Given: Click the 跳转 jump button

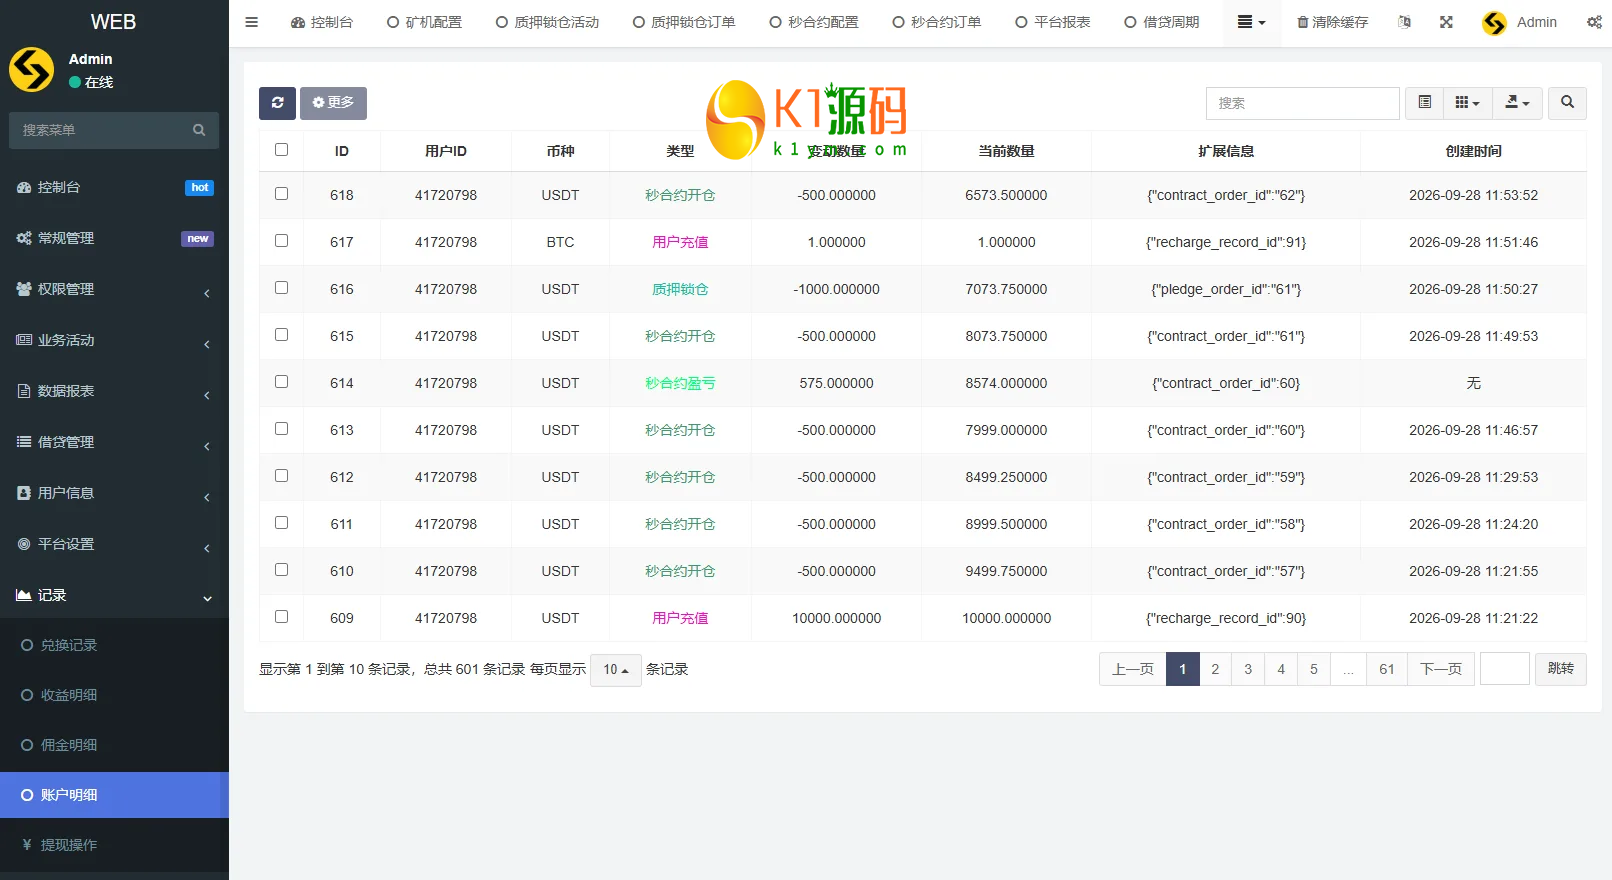Looking at the screenshot, I should (1560, 669).
